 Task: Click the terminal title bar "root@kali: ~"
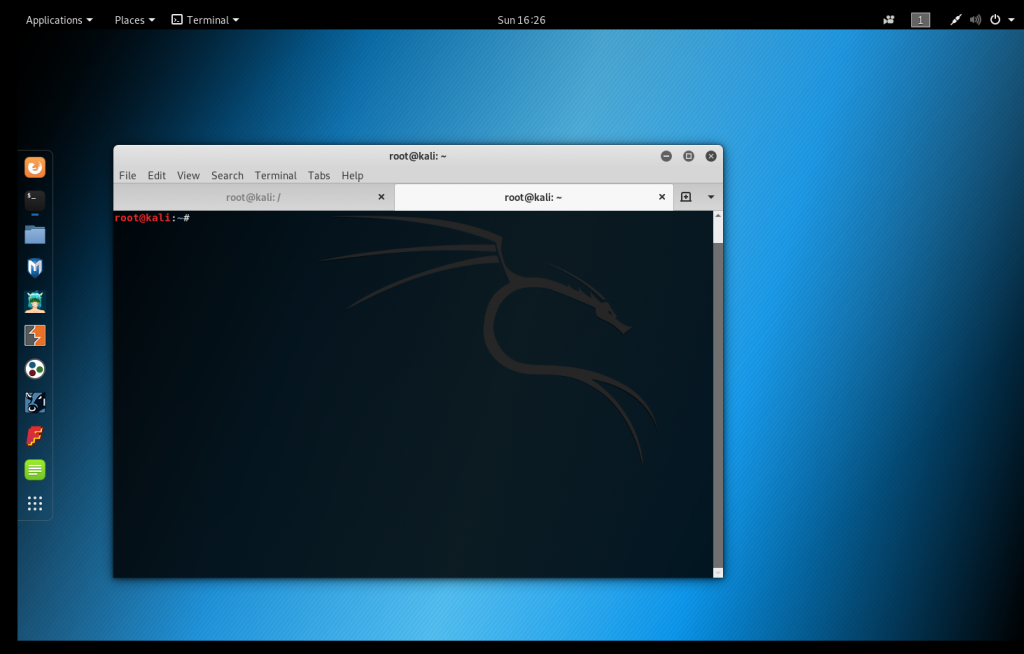click(x=418, y=156)
